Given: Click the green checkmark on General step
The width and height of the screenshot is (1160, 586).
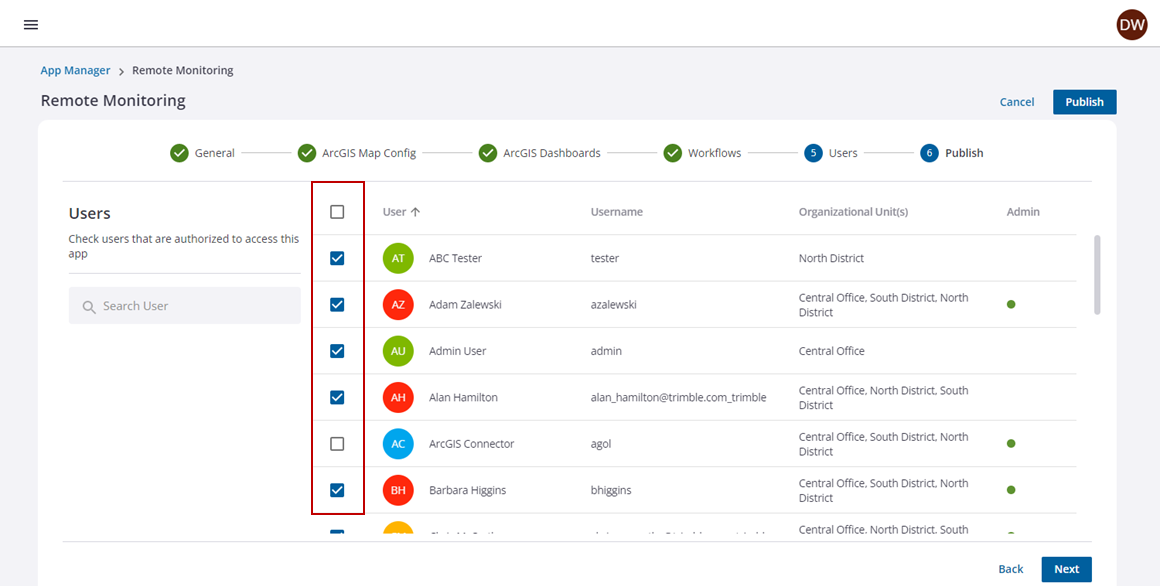Looking at the screenshot, I should pos(179,153).
